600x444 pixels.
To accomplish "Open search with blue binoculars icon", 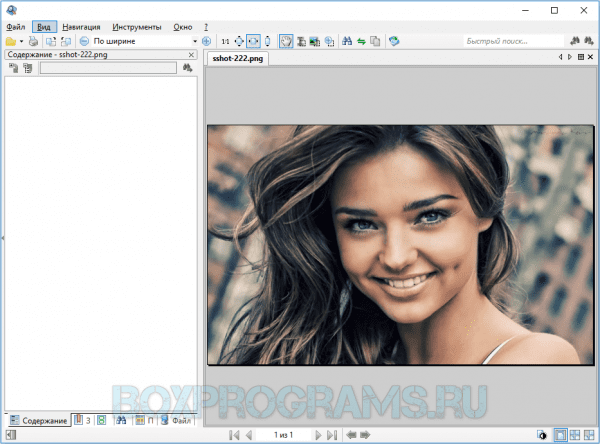I will pos(347,41).
